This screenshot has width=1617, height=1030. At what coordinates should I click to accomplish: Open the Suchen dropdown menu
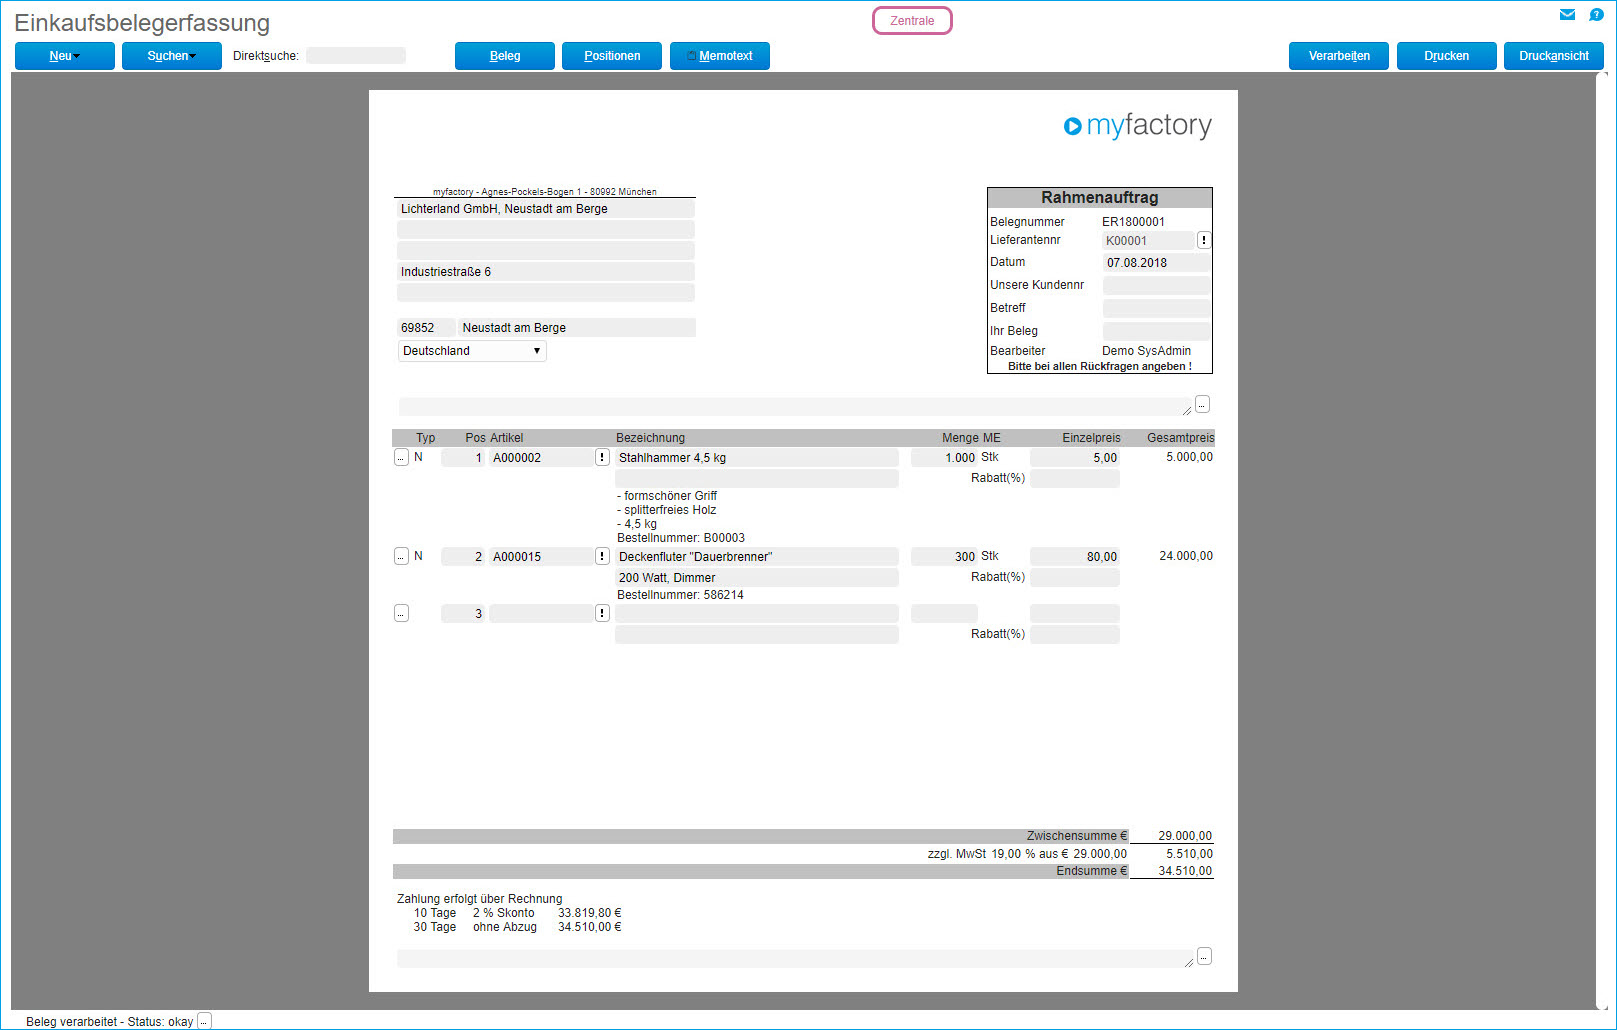pos(172,56)
